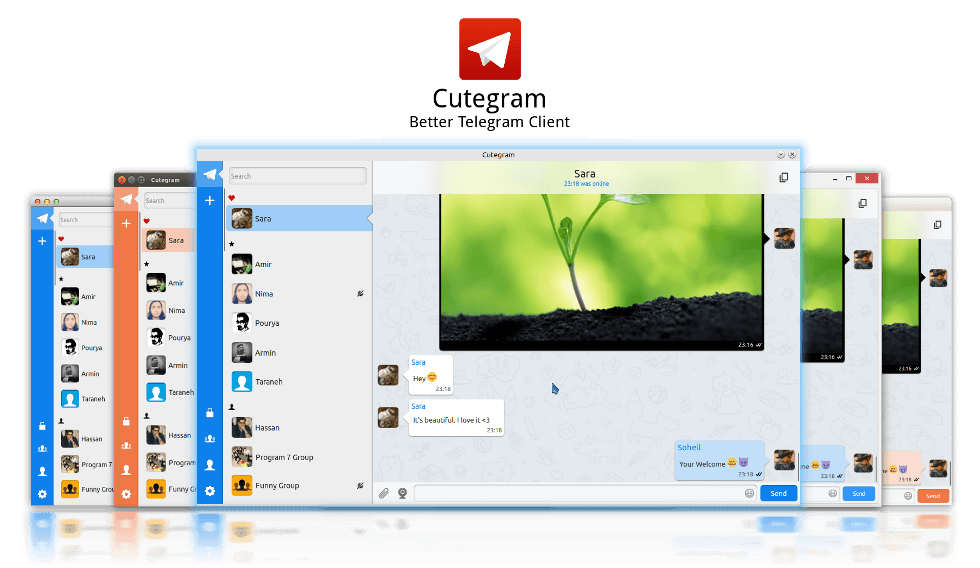The height and width of the screenshot is (568, 980).
Task: Click the plus icon in the blue front sidebar
Action: (210, 201)
